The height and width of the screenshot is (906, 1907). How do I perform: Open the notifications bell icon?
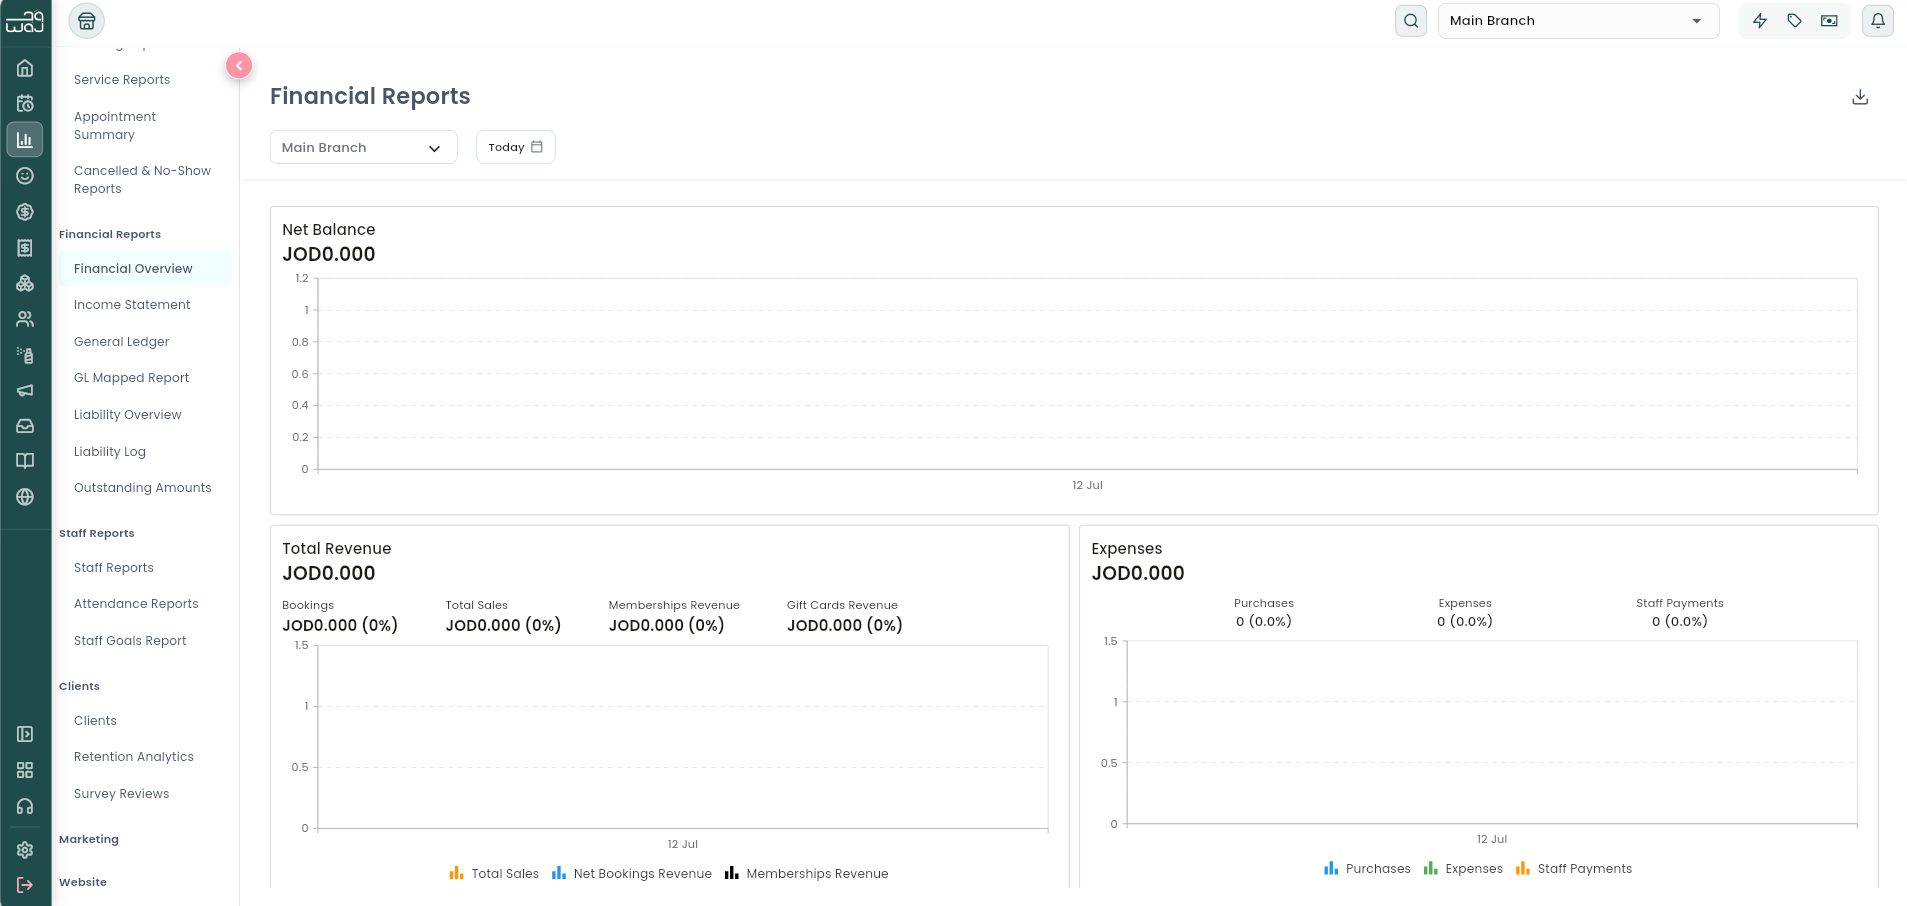[1878, 21]
